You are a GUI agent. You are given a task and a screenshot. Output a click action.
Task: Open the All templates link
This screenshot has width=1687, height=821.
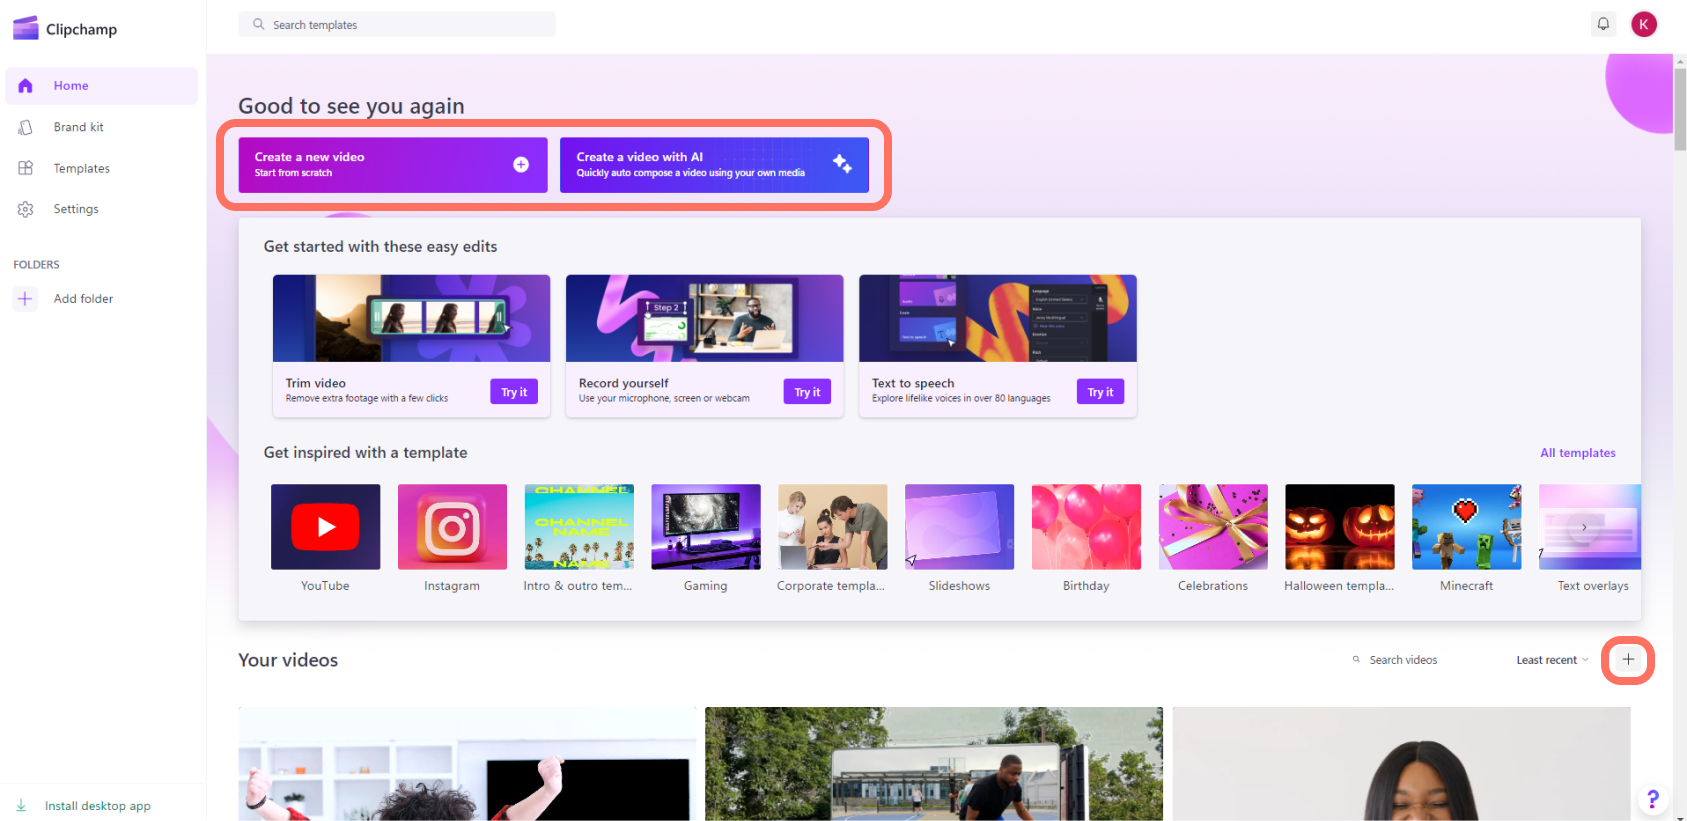[x=1577, y=453]
